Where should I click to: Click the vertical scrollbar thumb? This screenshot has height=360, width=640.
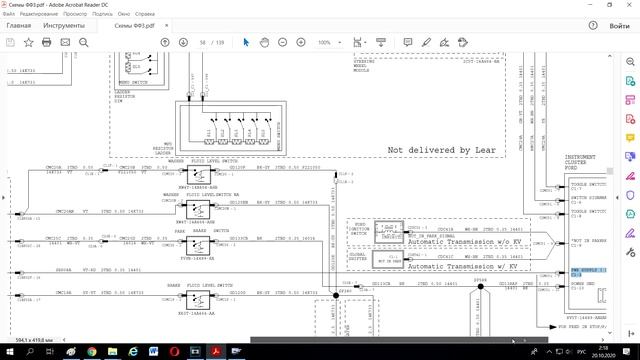point(610,171)
